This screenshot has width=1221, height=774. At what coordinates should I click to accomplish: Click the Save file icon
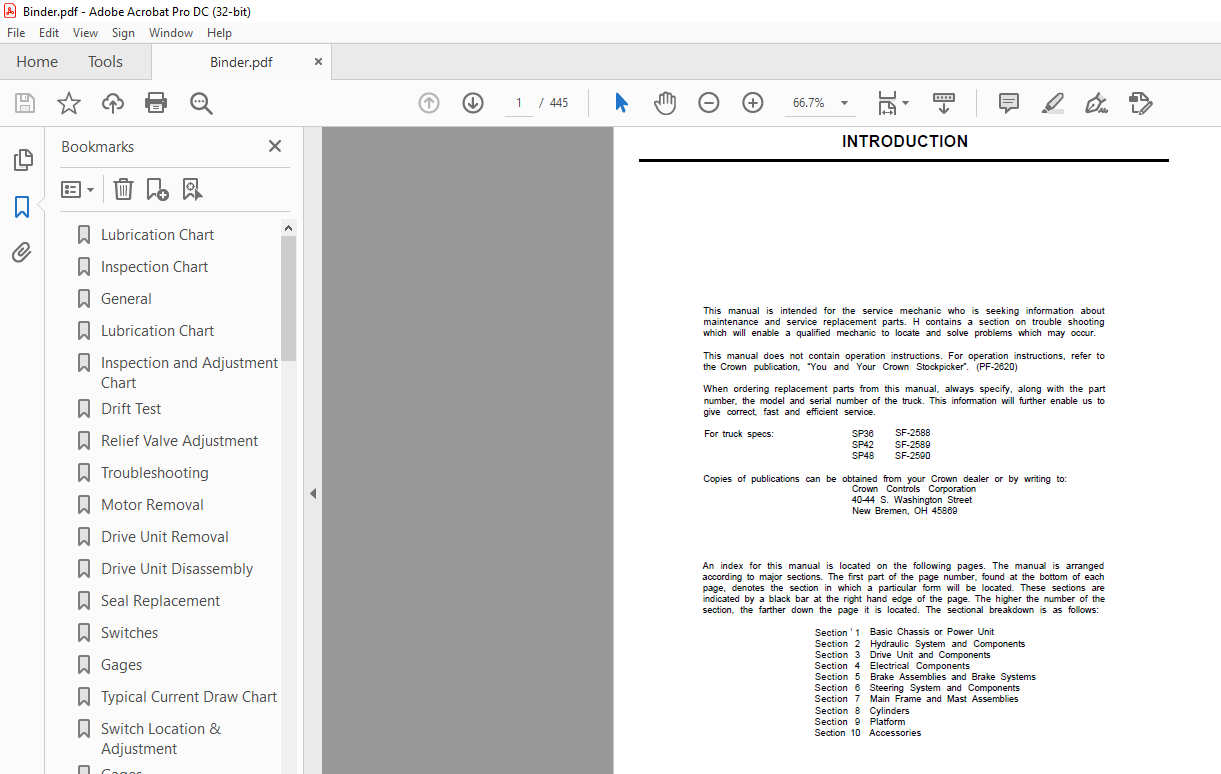pyautogui.click(x=25, y=103)
